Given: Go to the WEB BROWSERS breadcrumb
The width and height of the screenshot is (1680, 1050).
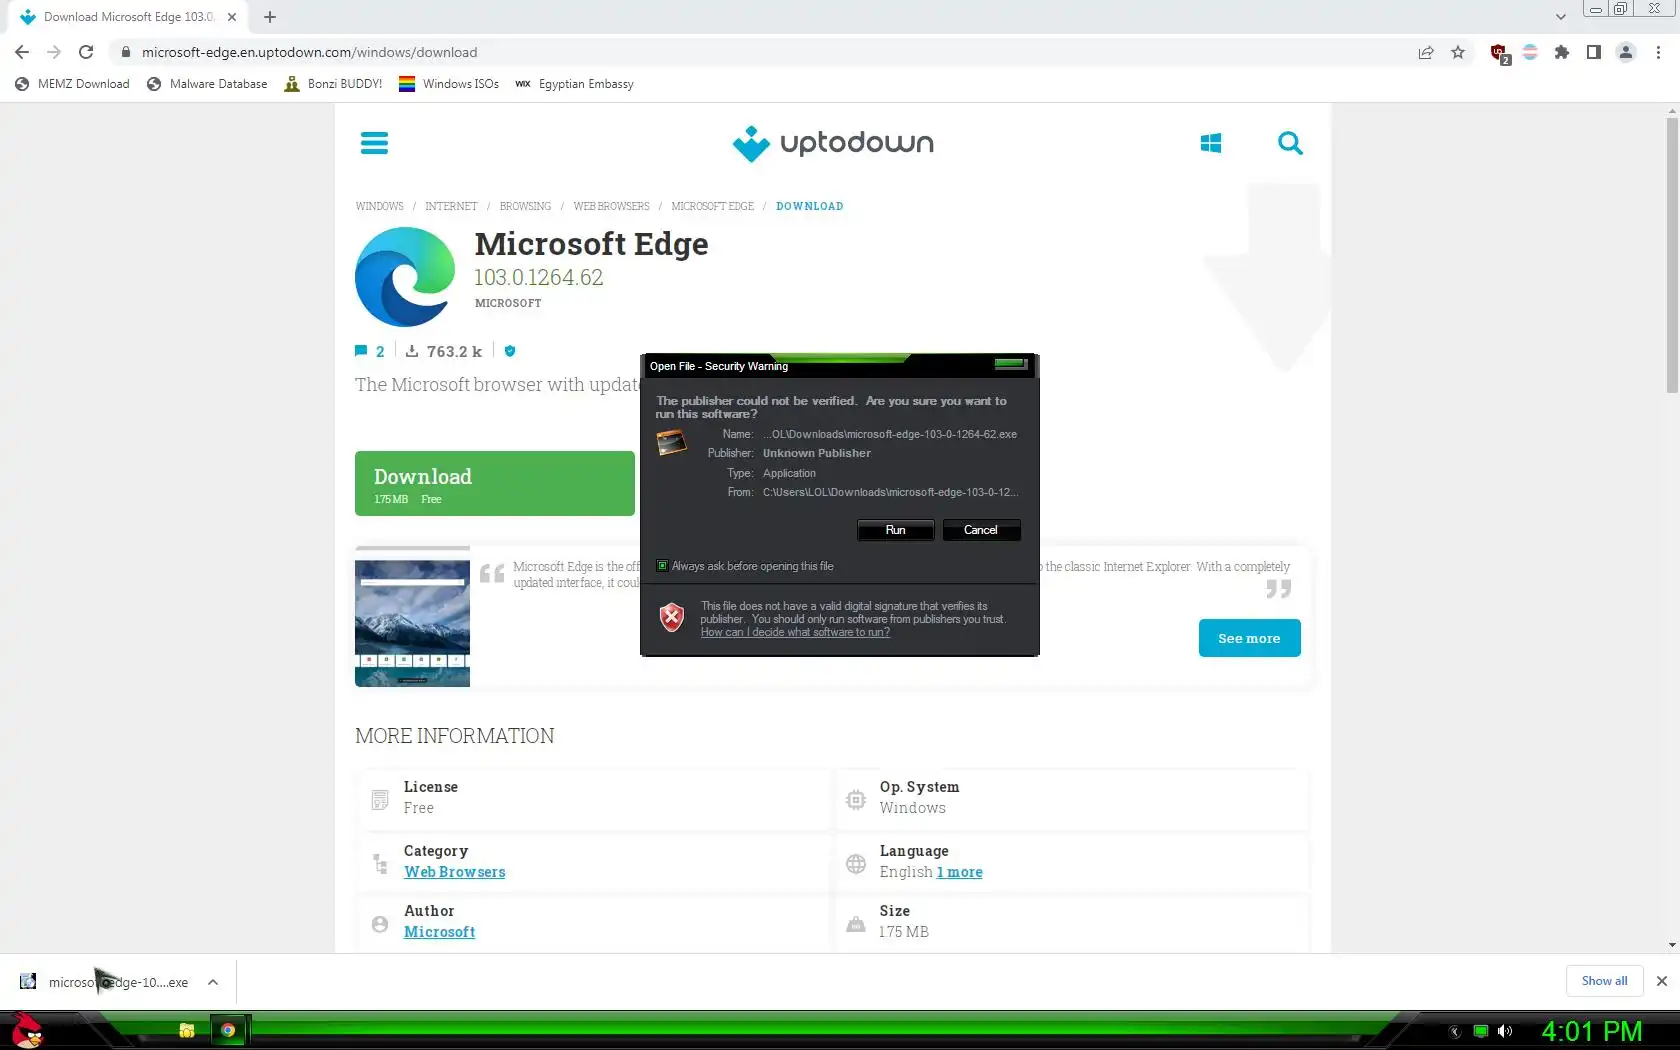Looking at the screenshot, I should pos(611,206).
